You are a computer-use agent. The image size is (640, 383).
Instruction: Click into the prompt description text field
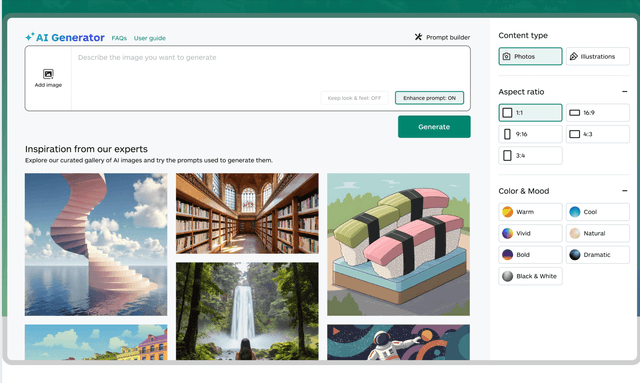click(x=271, y=78)
